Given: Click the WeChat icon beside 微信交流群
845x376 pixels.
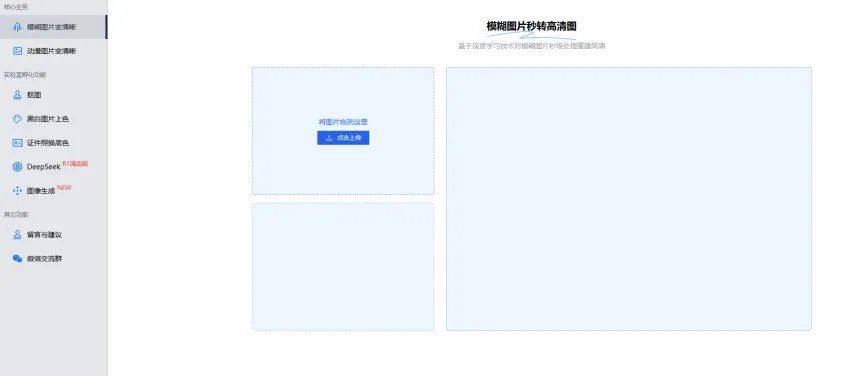Looking at the screenshot, I should coord(17,259).
